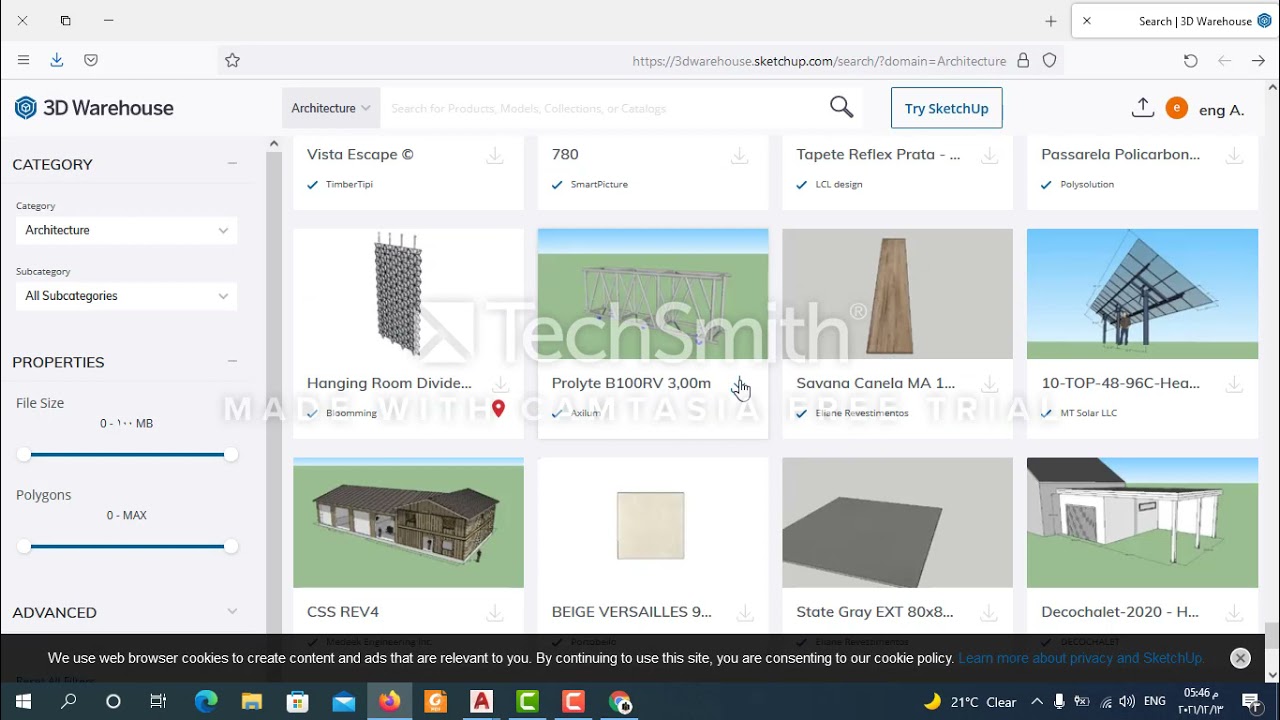1280x720 pixels.
Task: Collapse the CATEGORY section
Action: pos(232,164)
